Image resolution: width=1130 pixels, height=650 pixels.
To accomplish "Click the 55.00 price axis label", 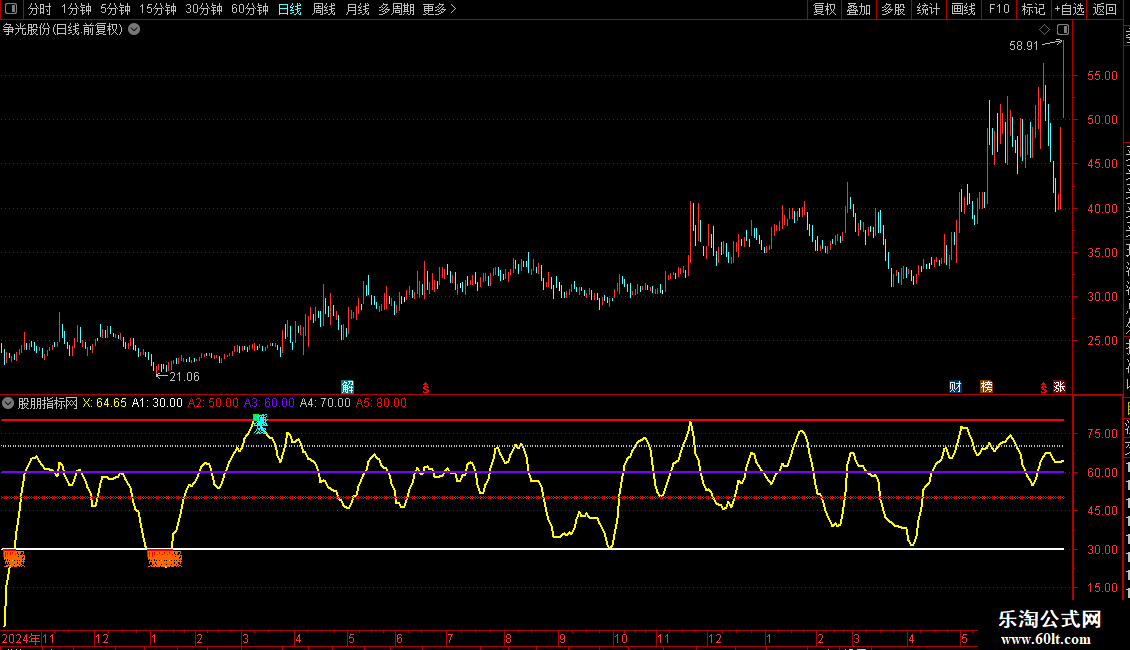I will pyautogui.click(x=1102, y=76).
